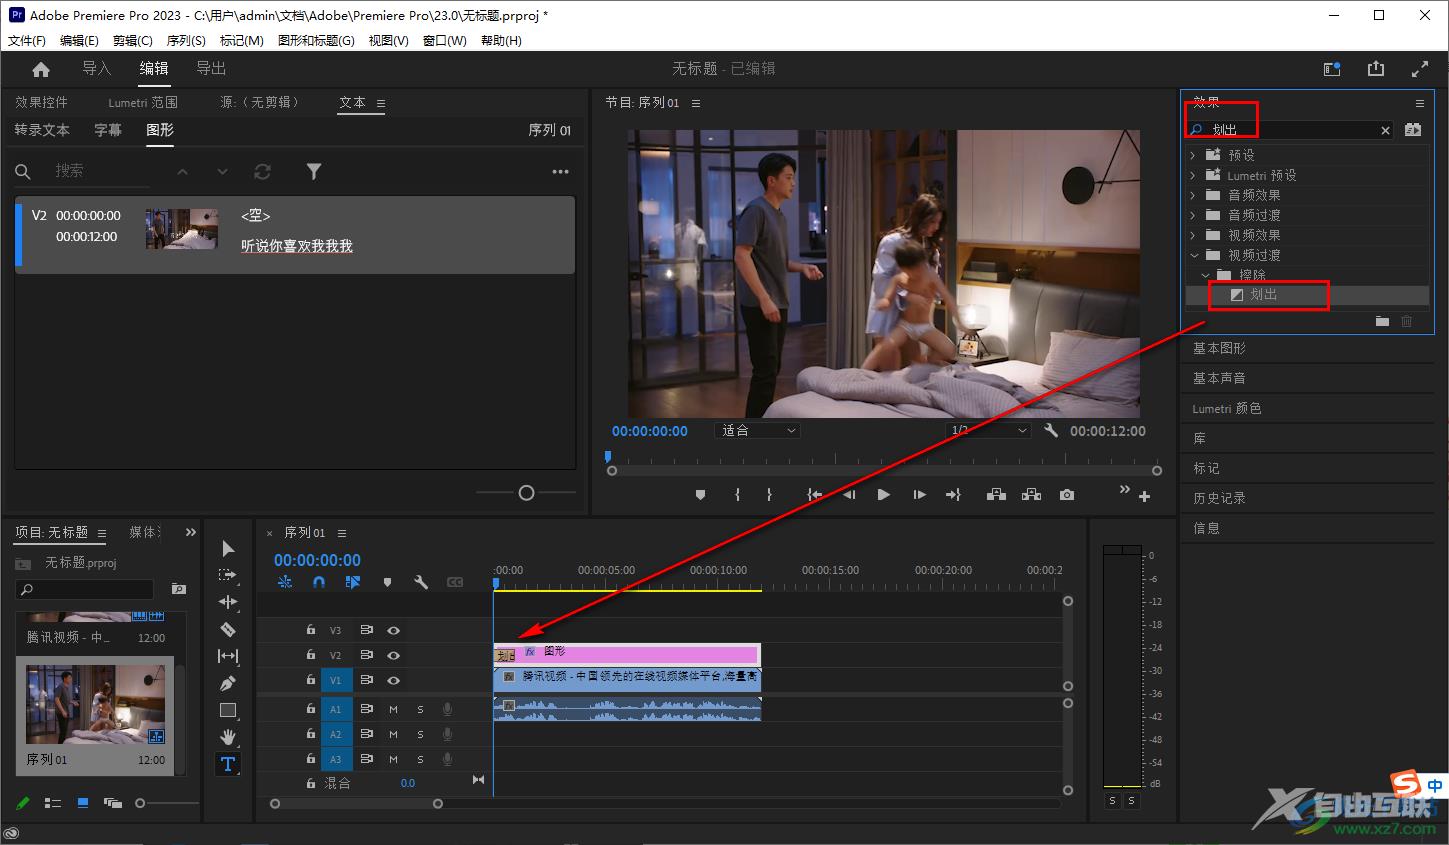Click the new item pen in Project panel

23,803
